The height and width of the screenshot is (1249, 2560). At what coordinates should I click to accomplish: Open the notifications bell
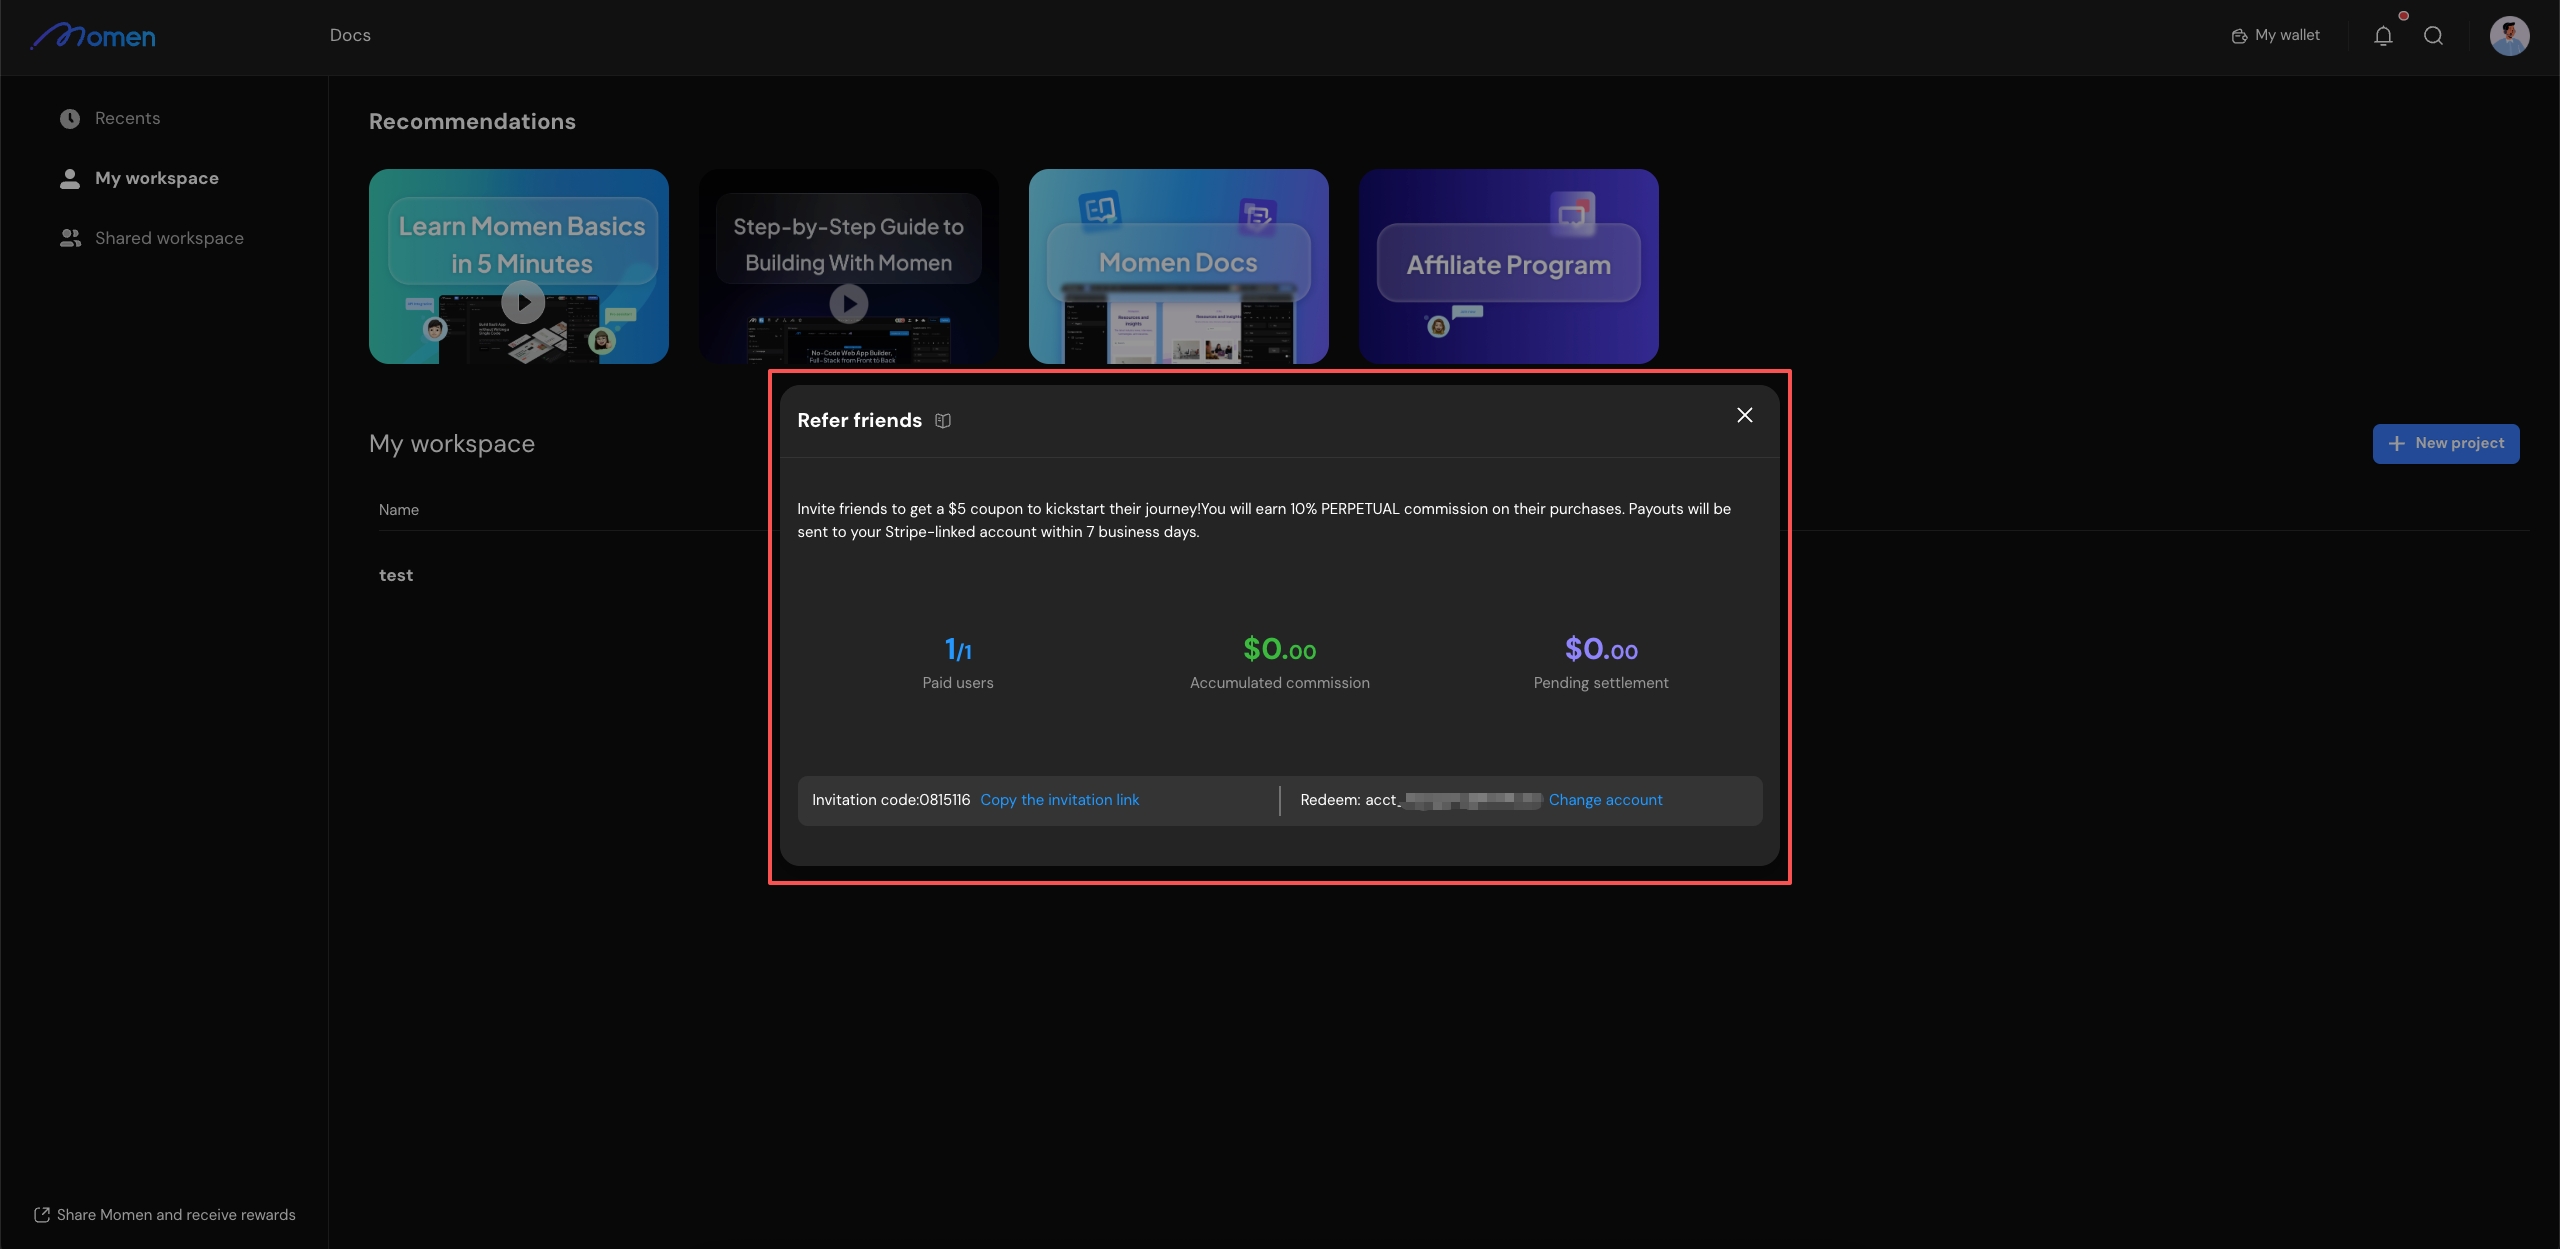pyautogui.click(x=2383, y=36)
